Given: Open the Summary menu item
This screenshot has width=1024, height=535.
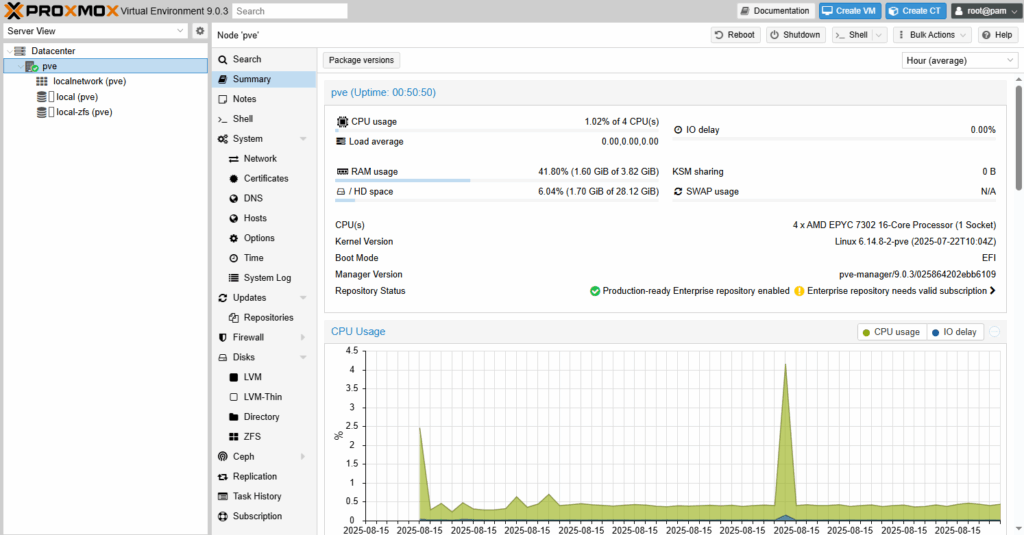Looking at the screenshot, I should click(x=264, y=79).
